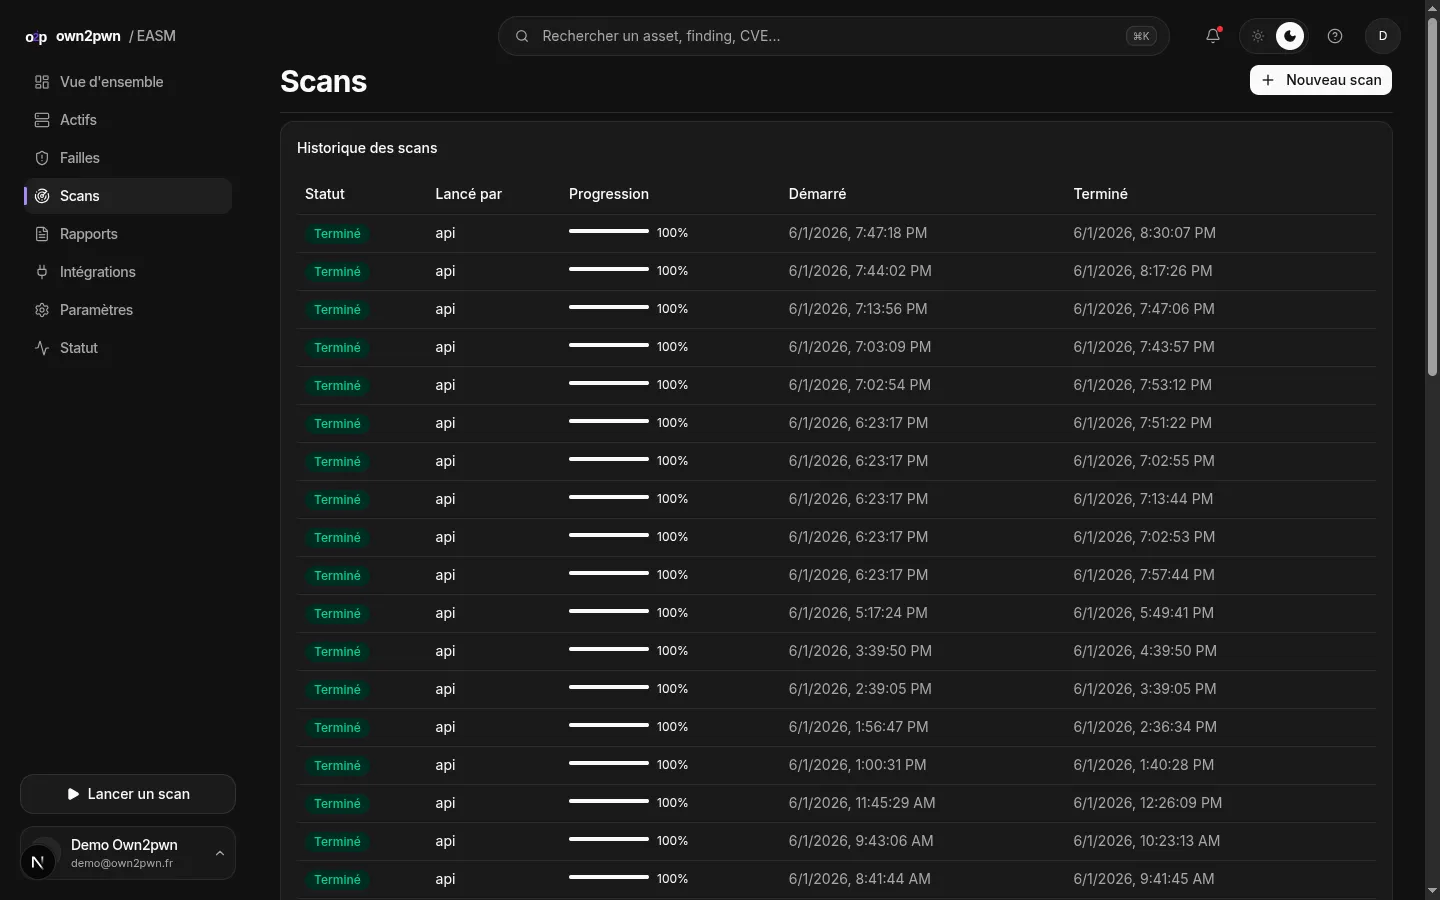The image size is (1440, 900).
Task: Go to Intégrations in the sidebar
Action: click(x=128, y=272)
